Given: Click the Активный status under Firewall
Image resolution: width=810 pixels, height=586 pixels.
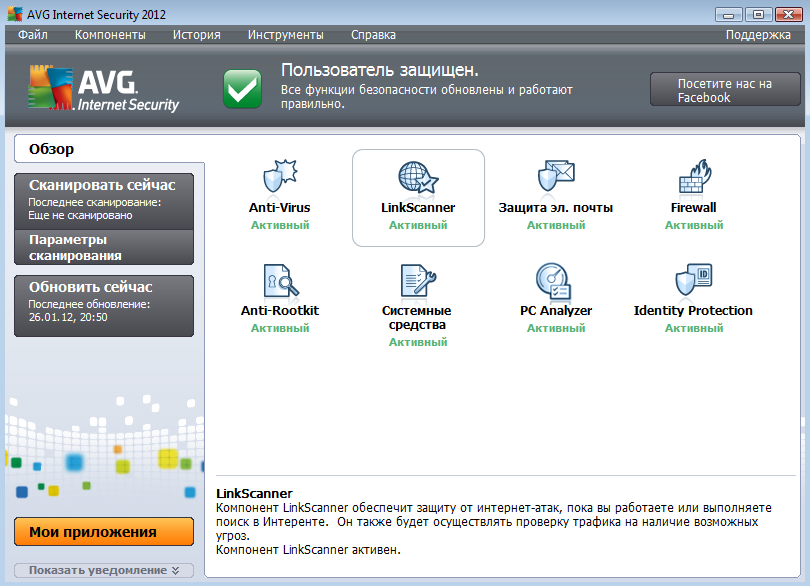Looking at the screenshot, I should click(x=694, y=225).
